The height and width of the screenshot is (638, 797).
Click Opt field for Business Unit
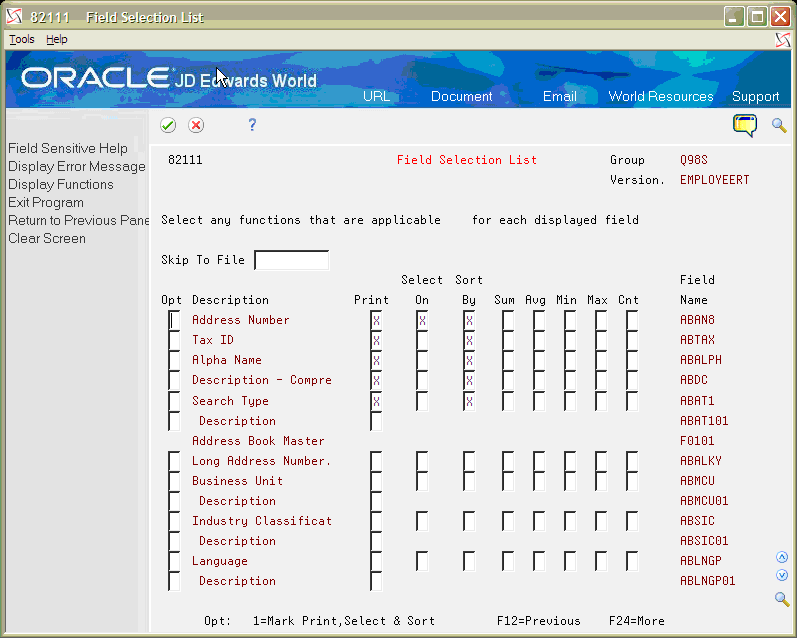click(174, 481)
